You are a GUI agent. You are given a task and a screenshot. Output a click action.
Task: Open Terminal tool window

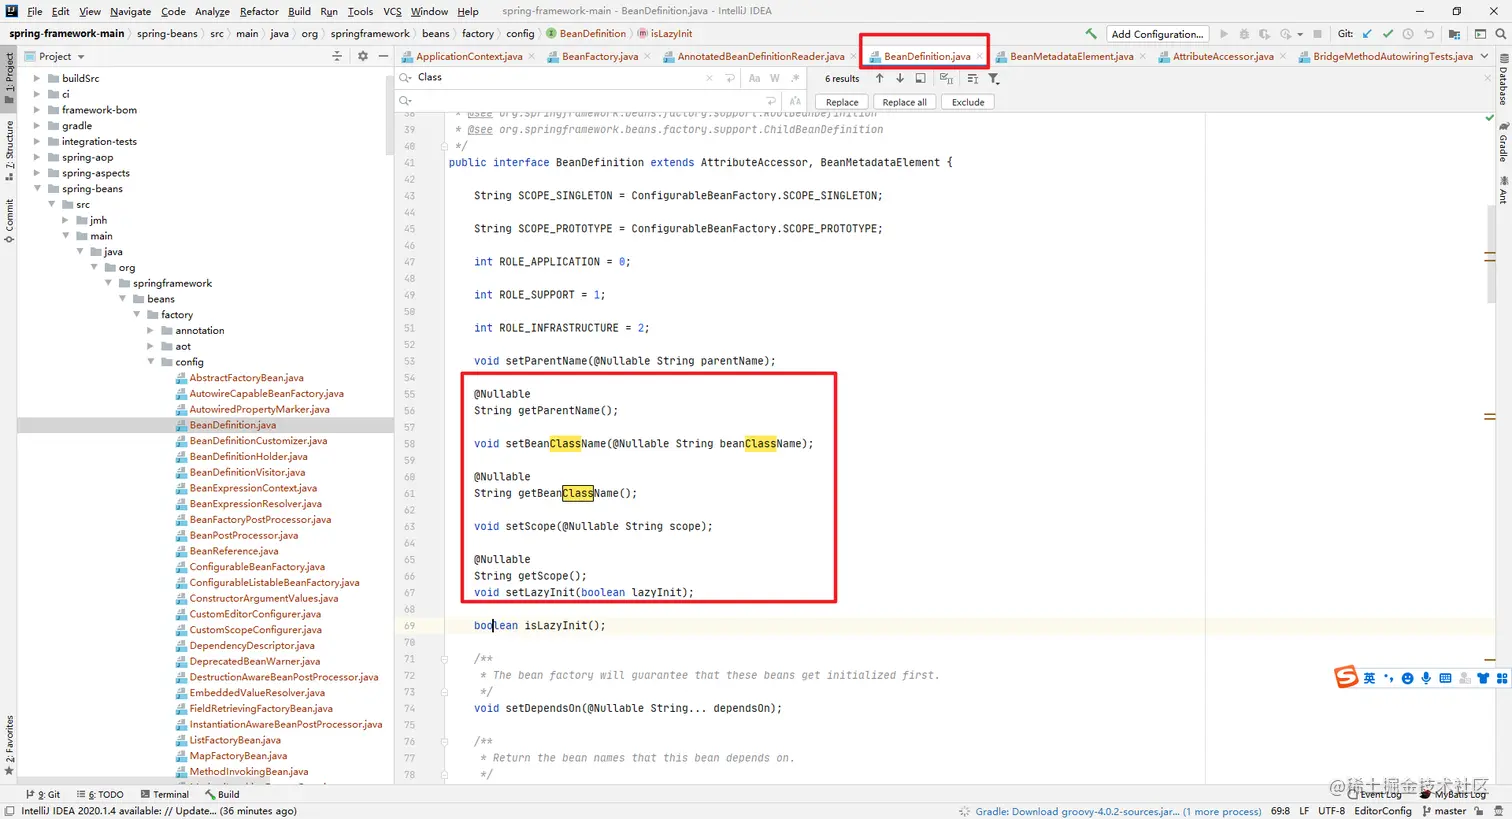[x=164, y=794]
